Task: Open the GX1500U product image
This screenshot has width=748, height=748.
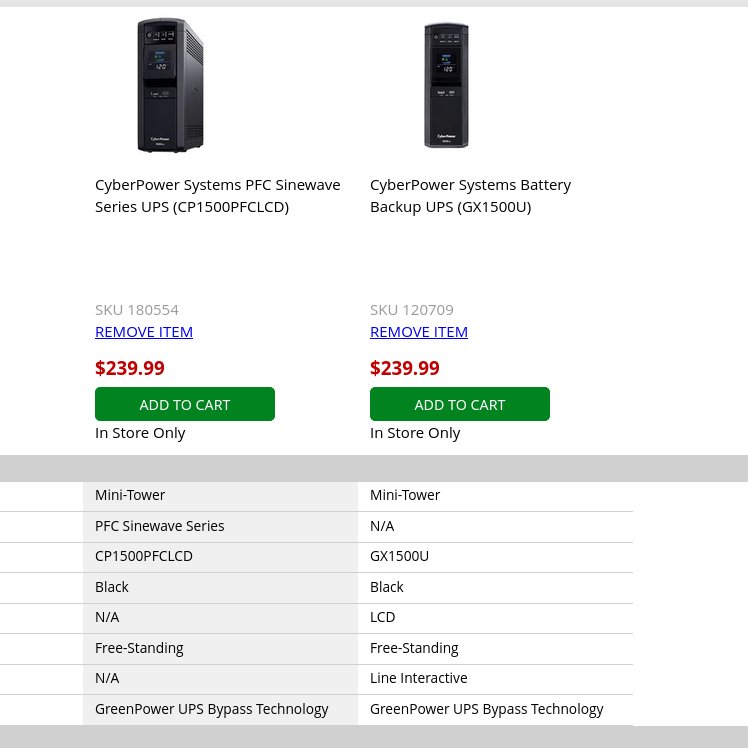Action: (446, 85)
